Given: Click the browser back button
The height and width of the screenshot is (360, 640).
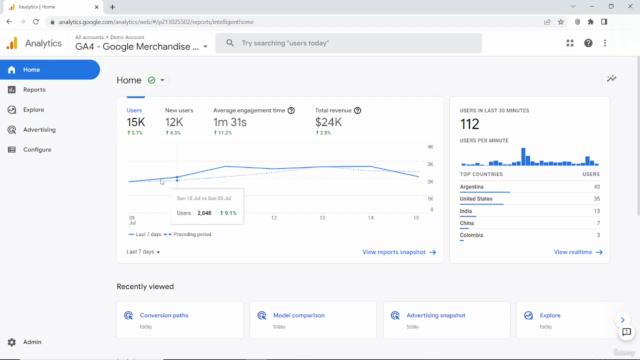Looking at the screenshot, I should [9, 22].
